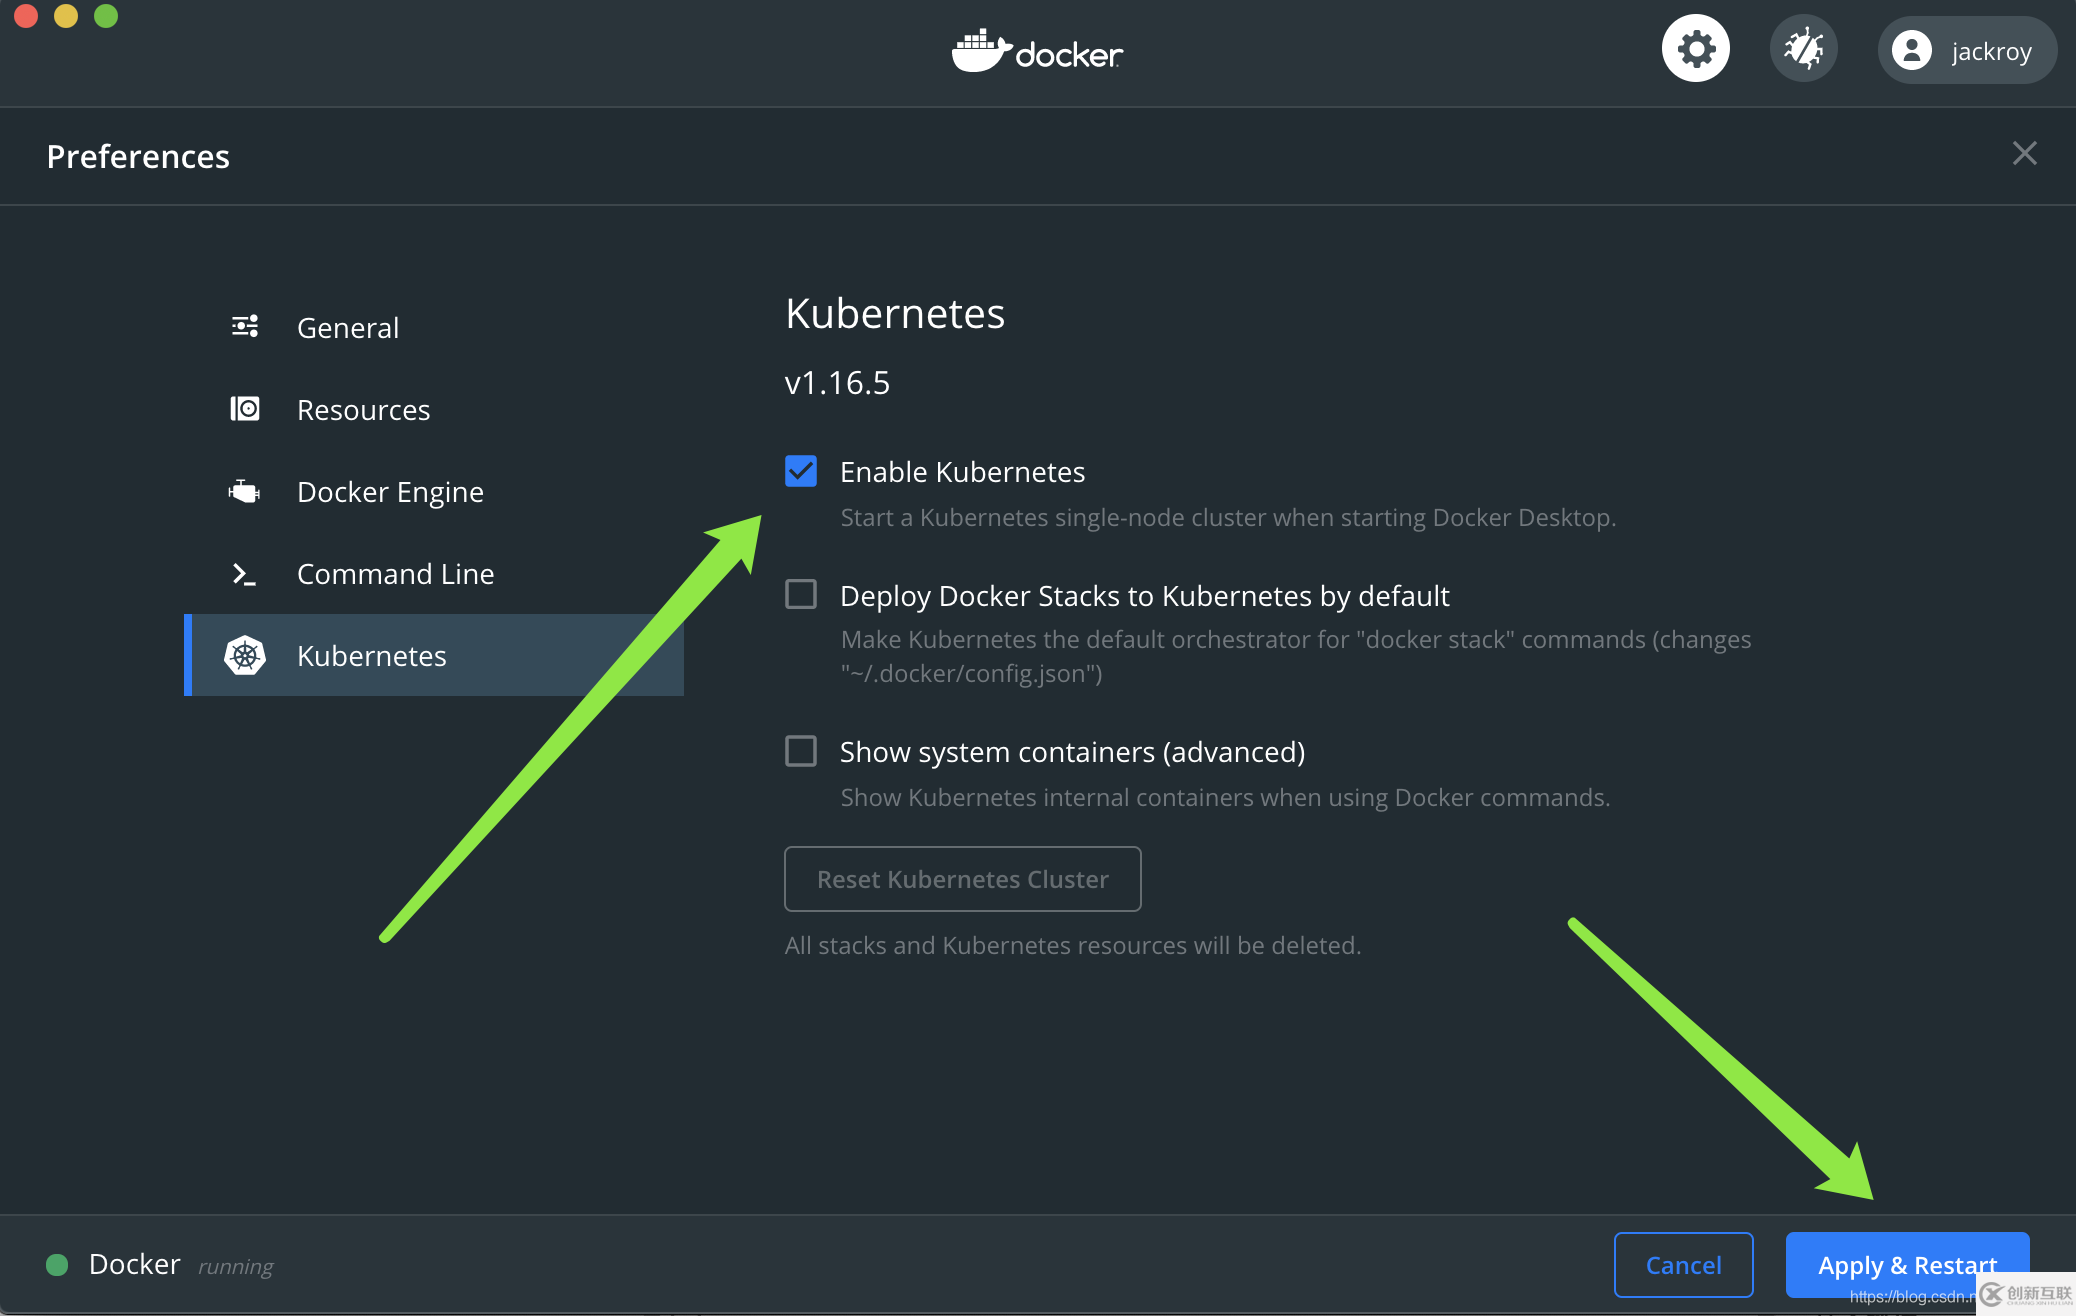Screen dimensions: 2076x1316
Task: Click the Reset Kubernetes Cluster button
Action: [962, 879]
